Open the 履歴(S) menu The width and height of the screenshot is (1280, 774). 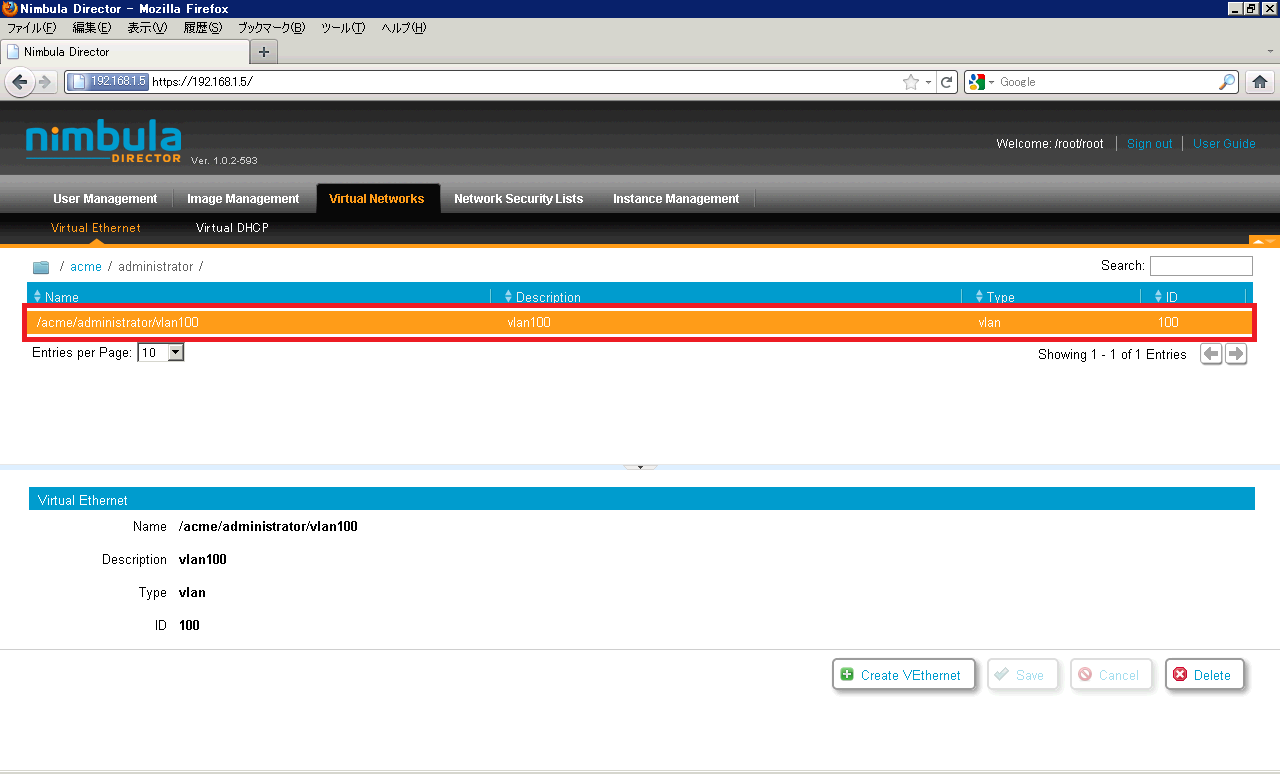[202, 28]
